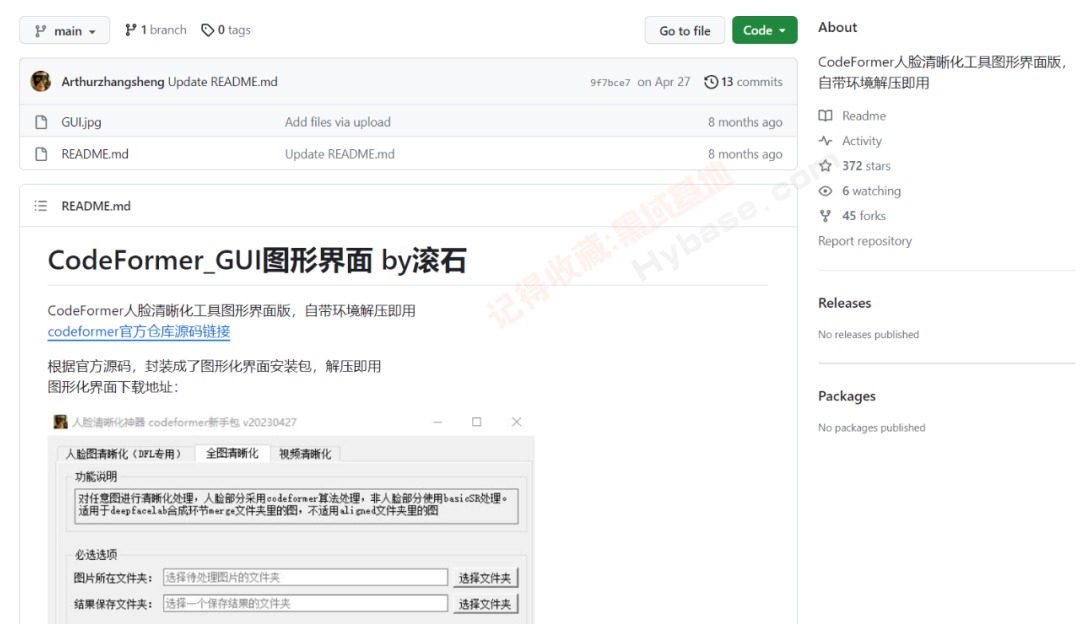
Task: Click Report repository
Action: pyautogui.click(x=865, y=240)
